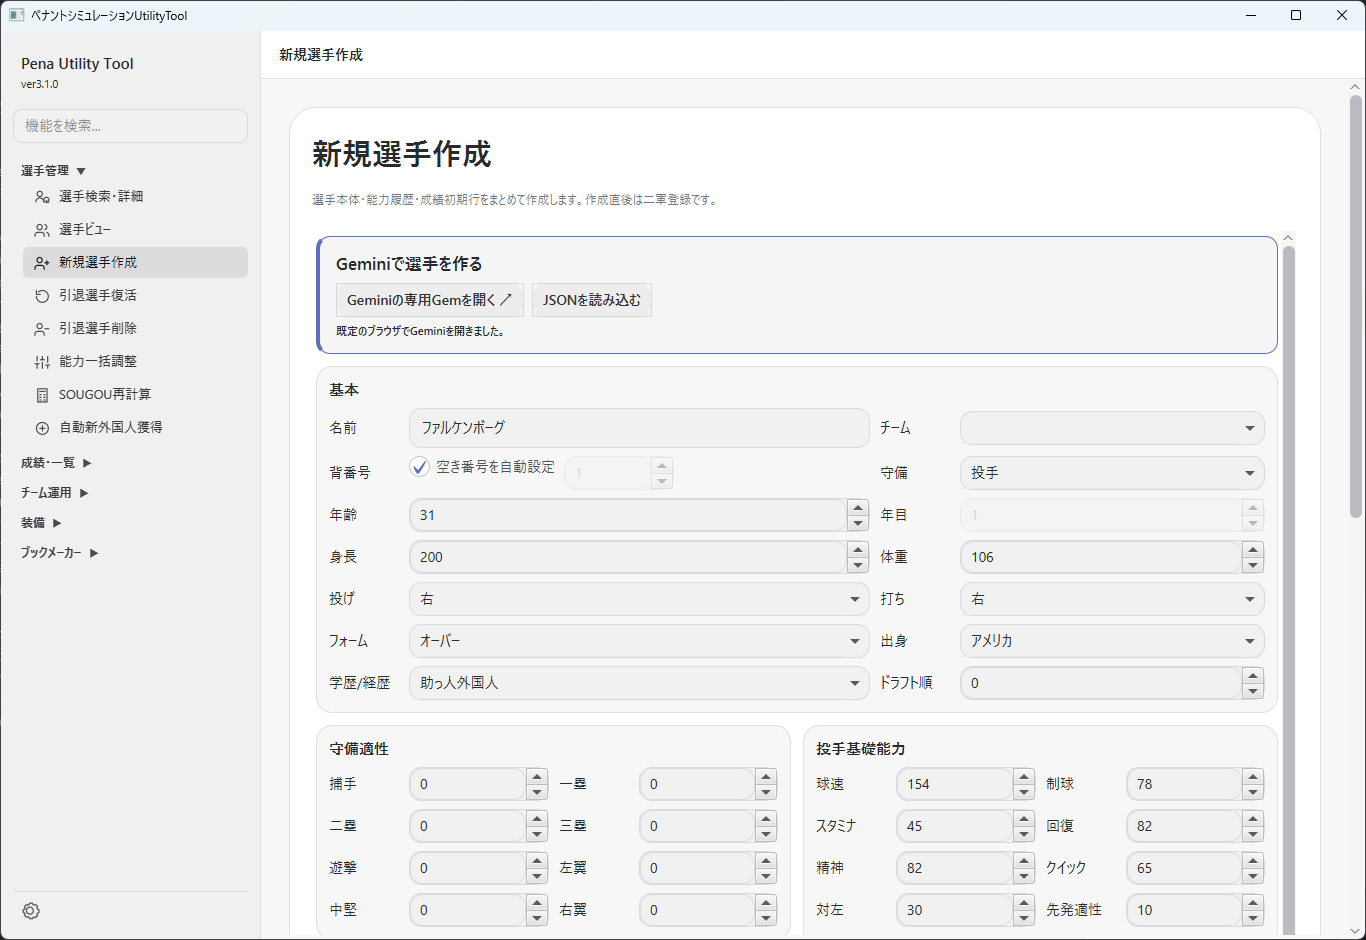Click the app icon in title bar
The height and width of the screenshot is (940, 1366).
(16, 15)
